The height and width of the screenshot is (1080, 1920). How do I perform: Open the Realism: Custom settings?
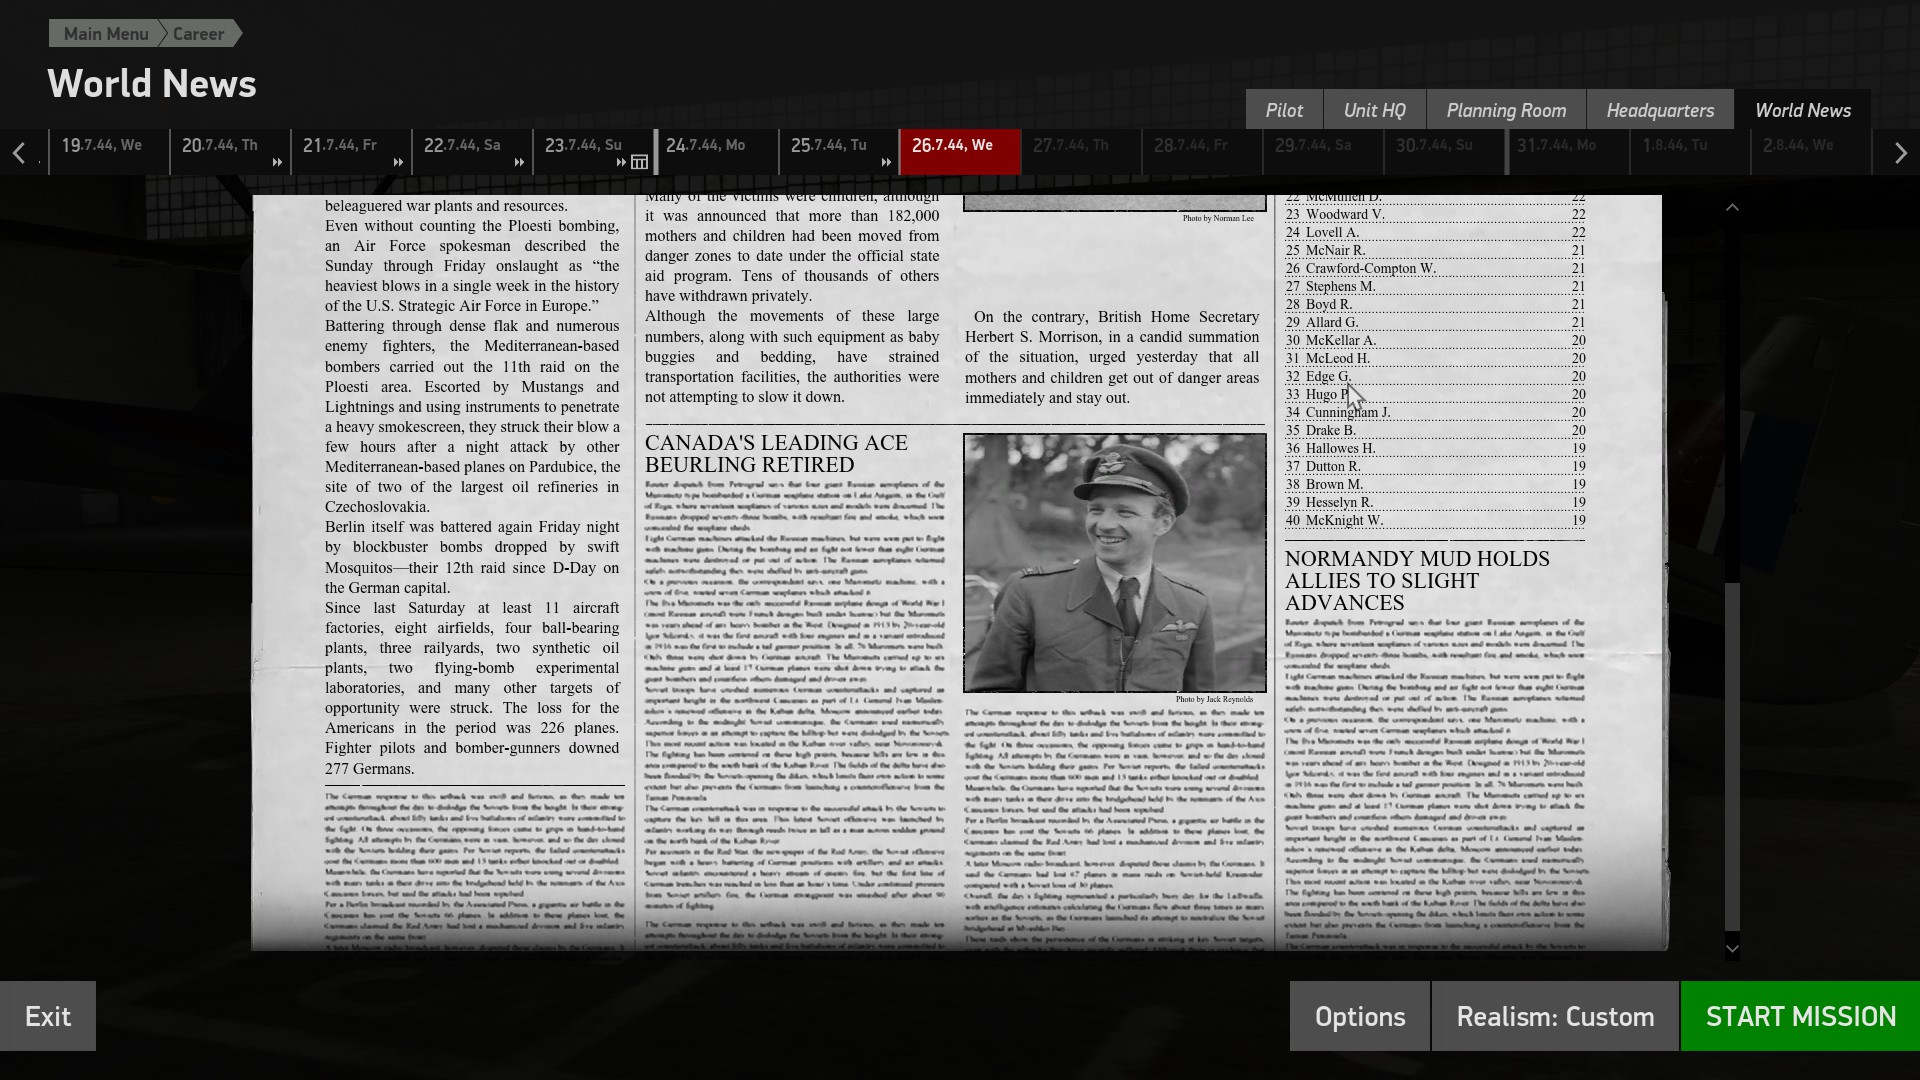tap(1554, 1016)
